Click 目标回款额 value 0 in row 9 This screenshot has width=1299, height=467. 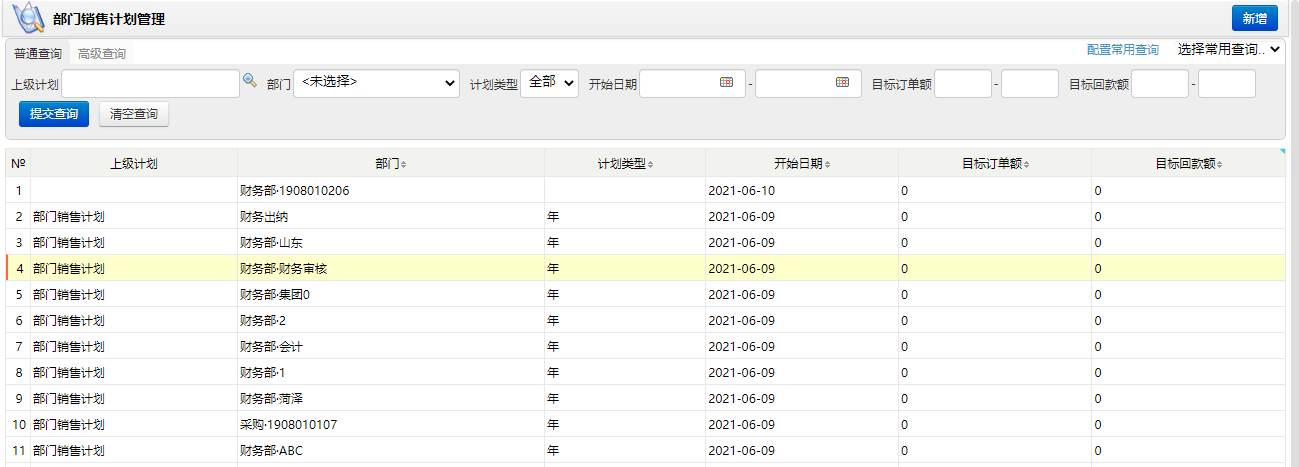(x=1097, y=398)
